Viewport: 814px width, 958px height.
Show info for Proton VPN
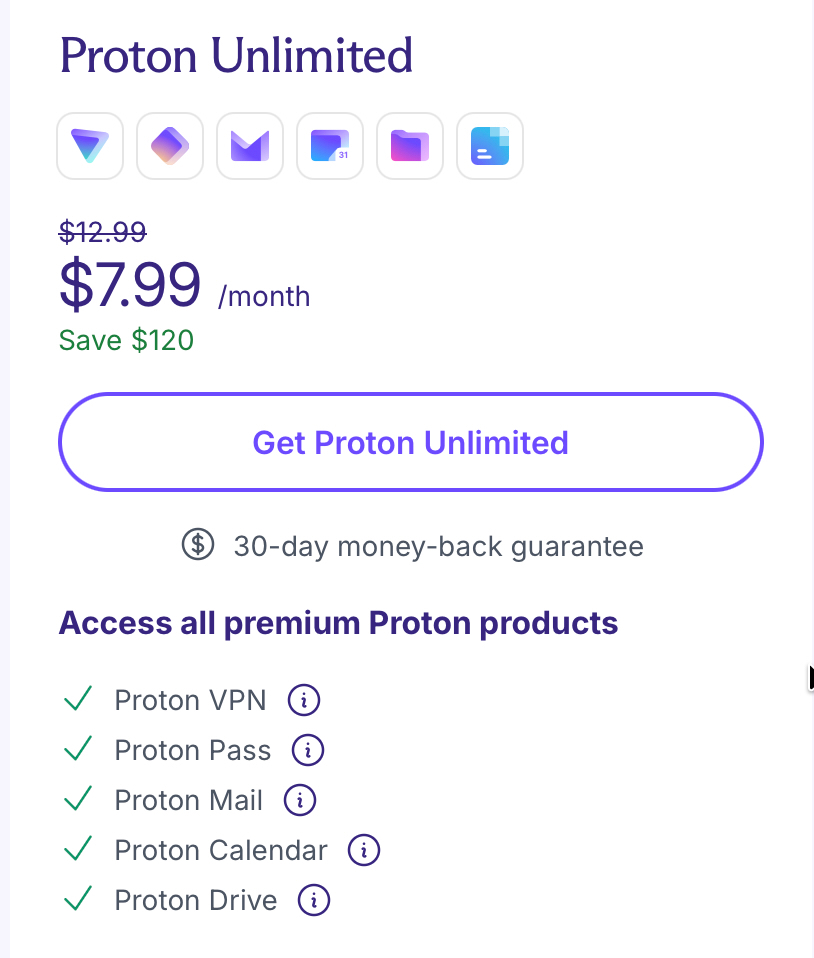tap(304, 700)
